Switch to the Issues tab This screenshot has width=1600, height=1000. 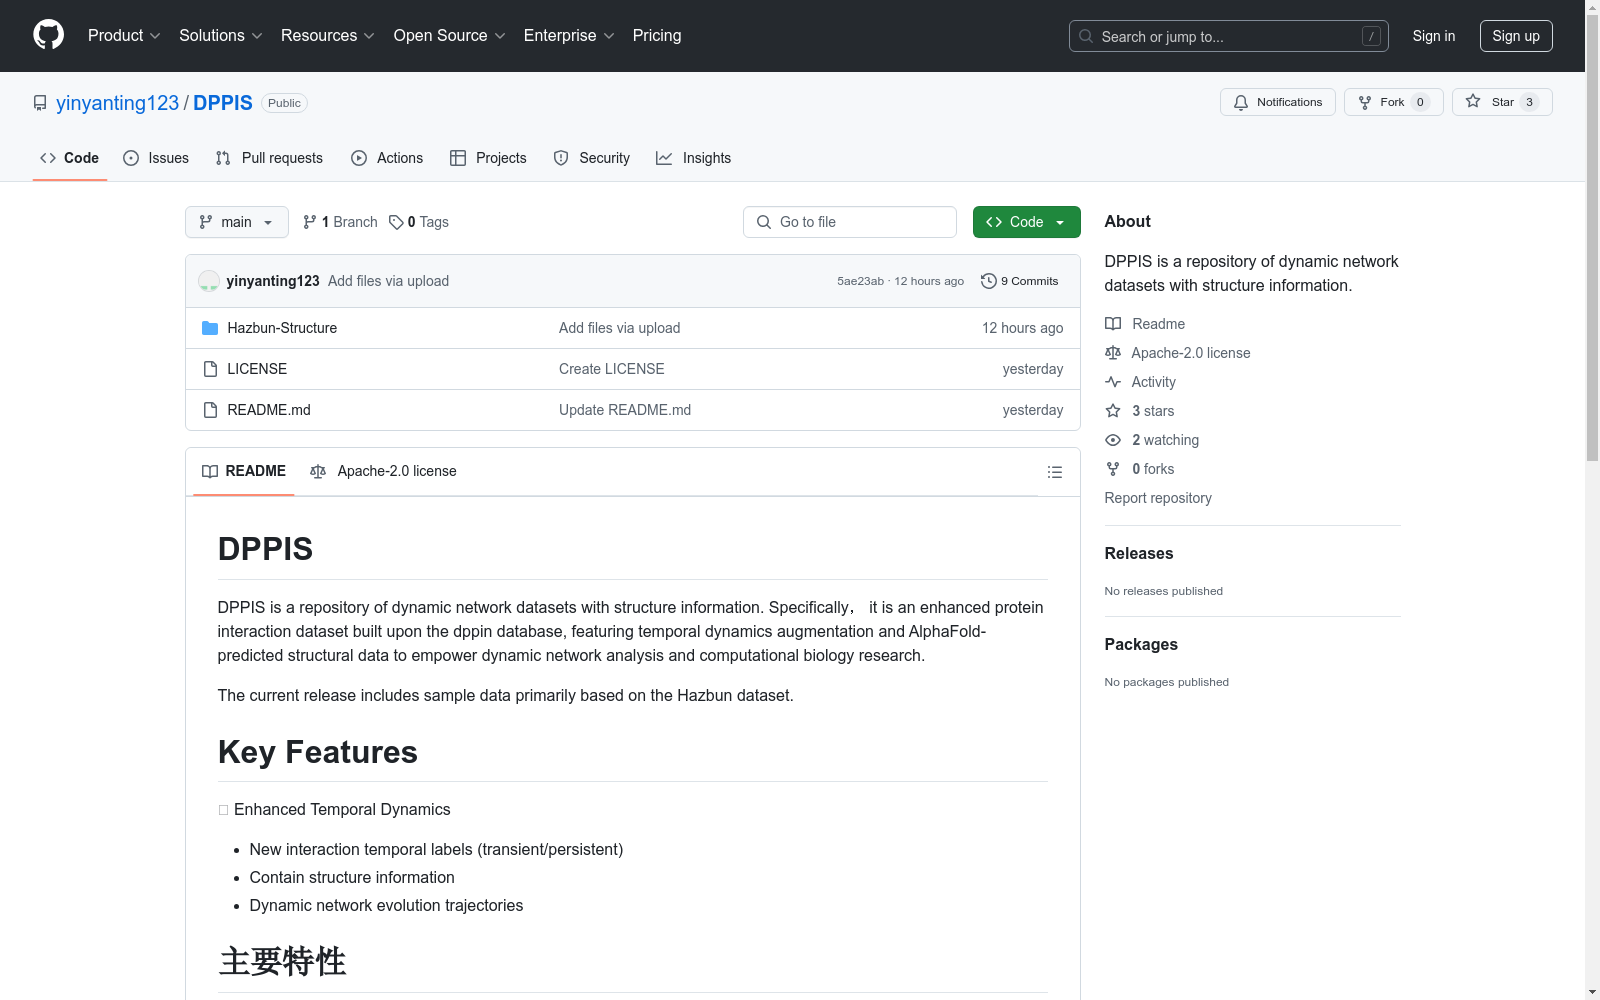[156, 158]
